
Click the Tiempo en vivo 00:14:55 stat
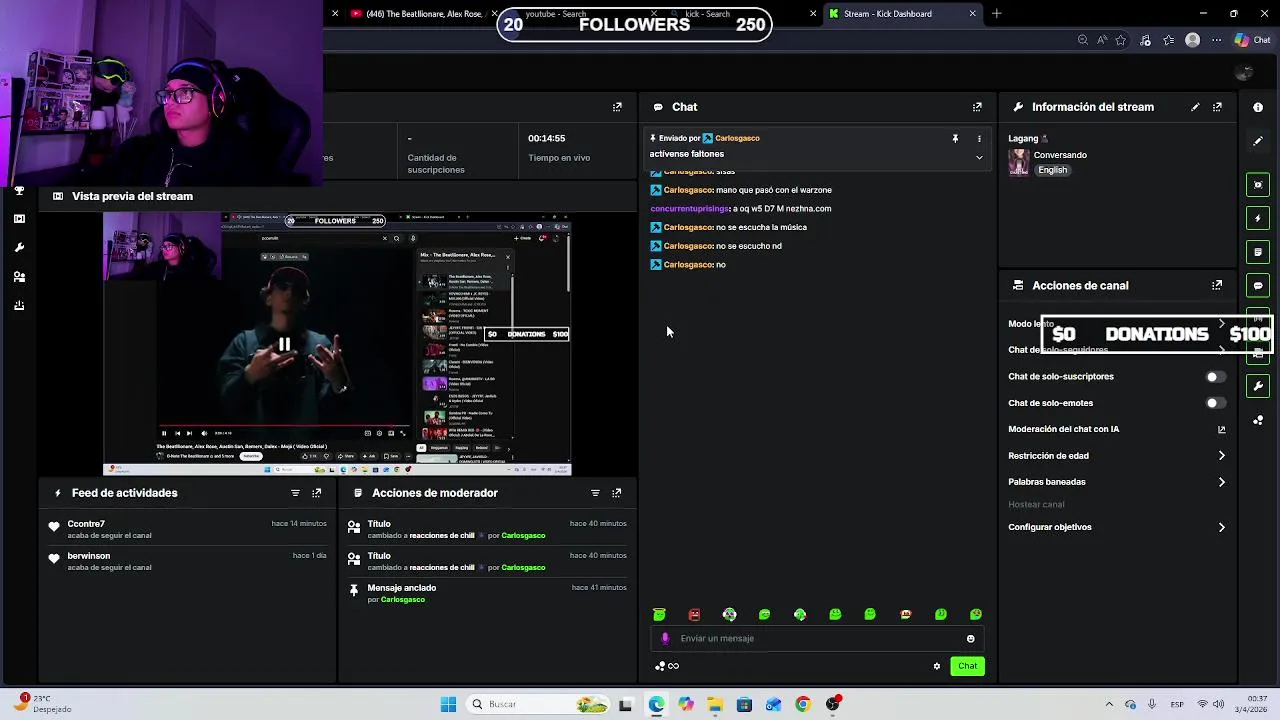point(560,147)
